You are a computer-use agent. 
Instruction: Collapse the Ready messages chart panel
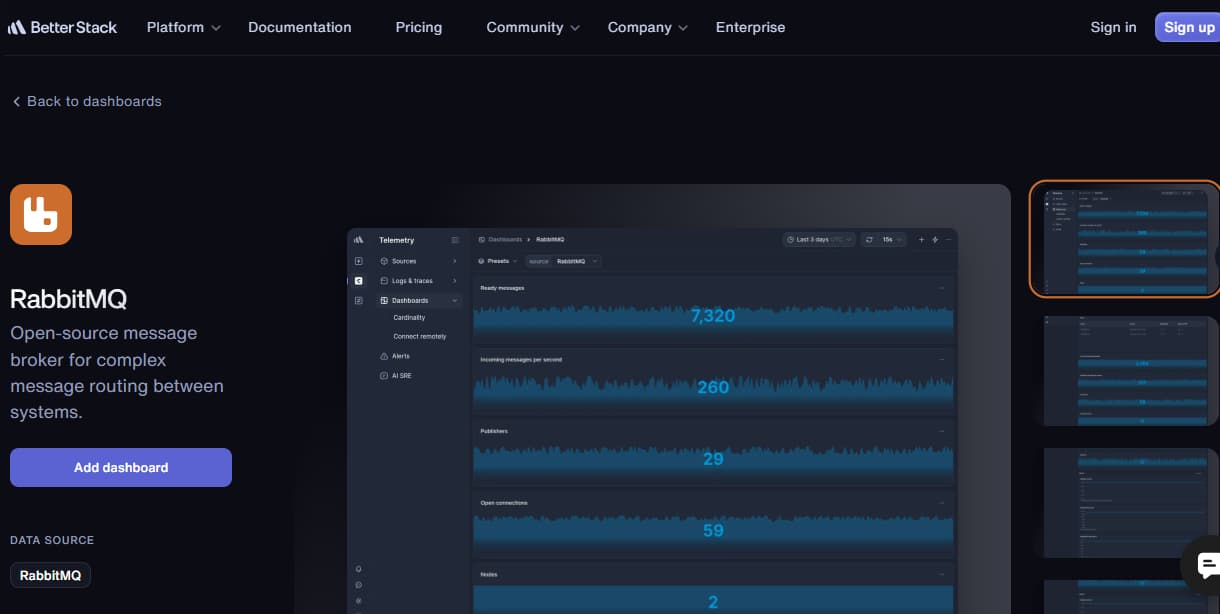(940, 287)
